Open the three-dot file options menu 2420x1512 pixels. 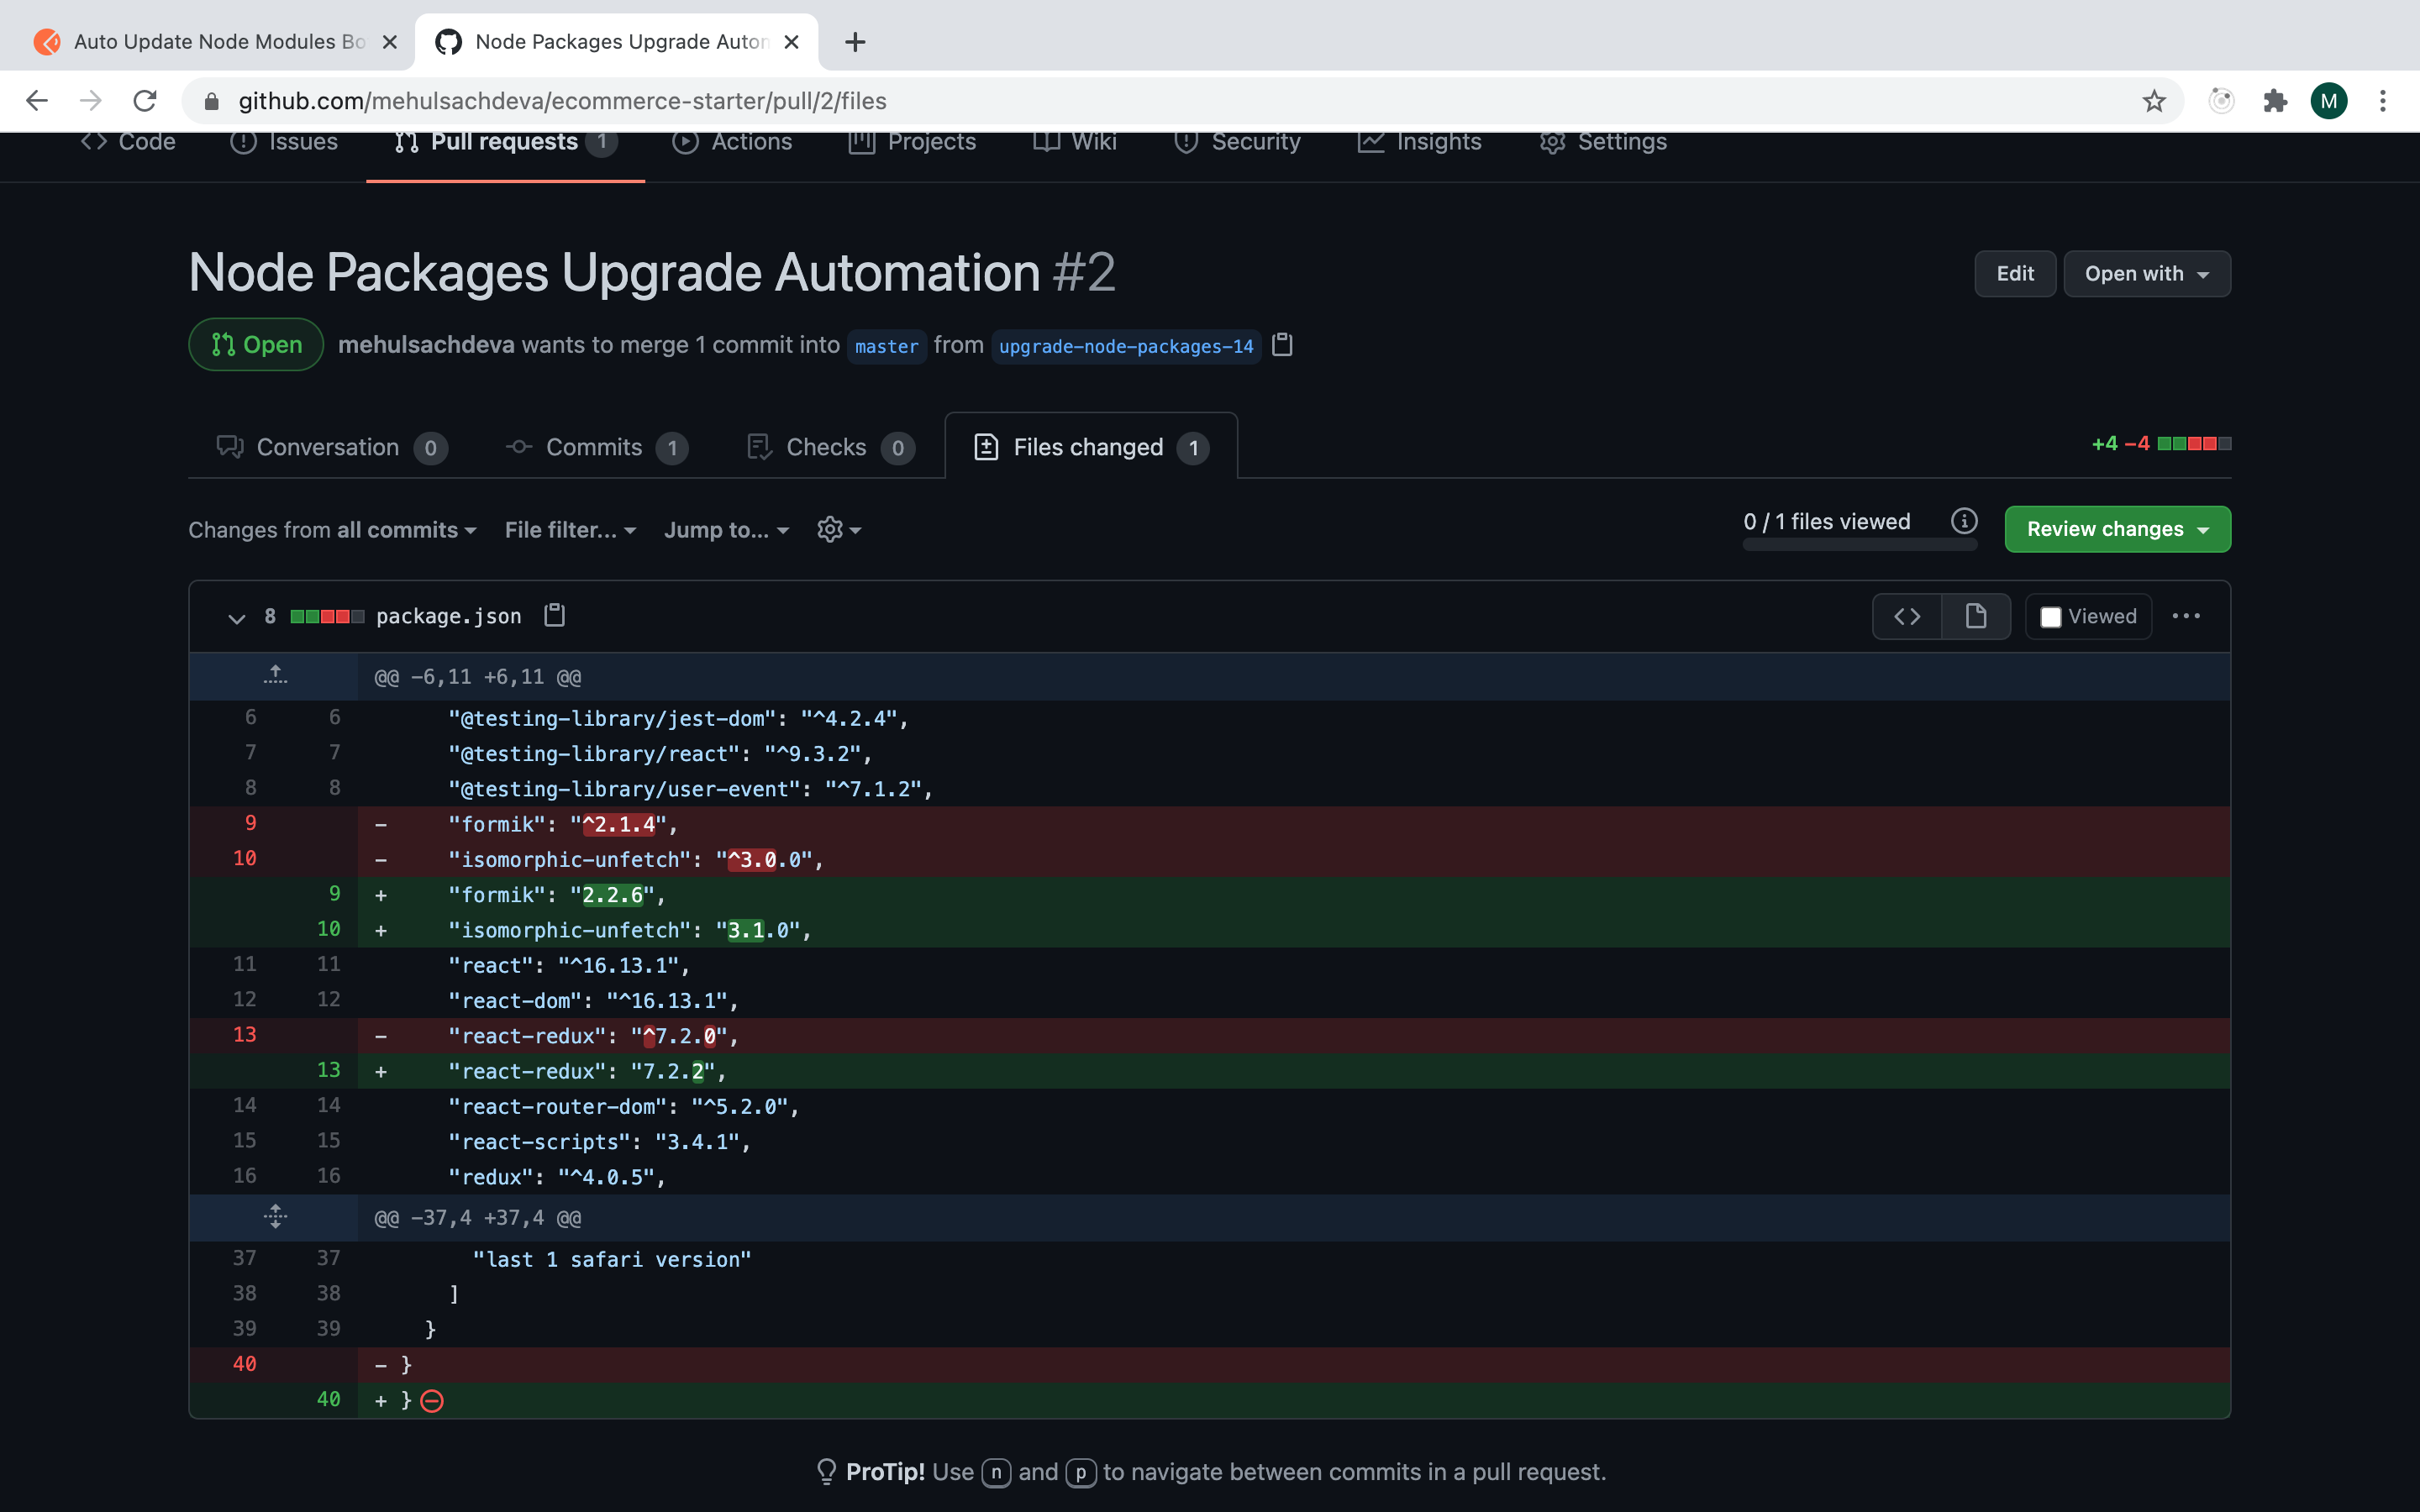[2186, 616]
